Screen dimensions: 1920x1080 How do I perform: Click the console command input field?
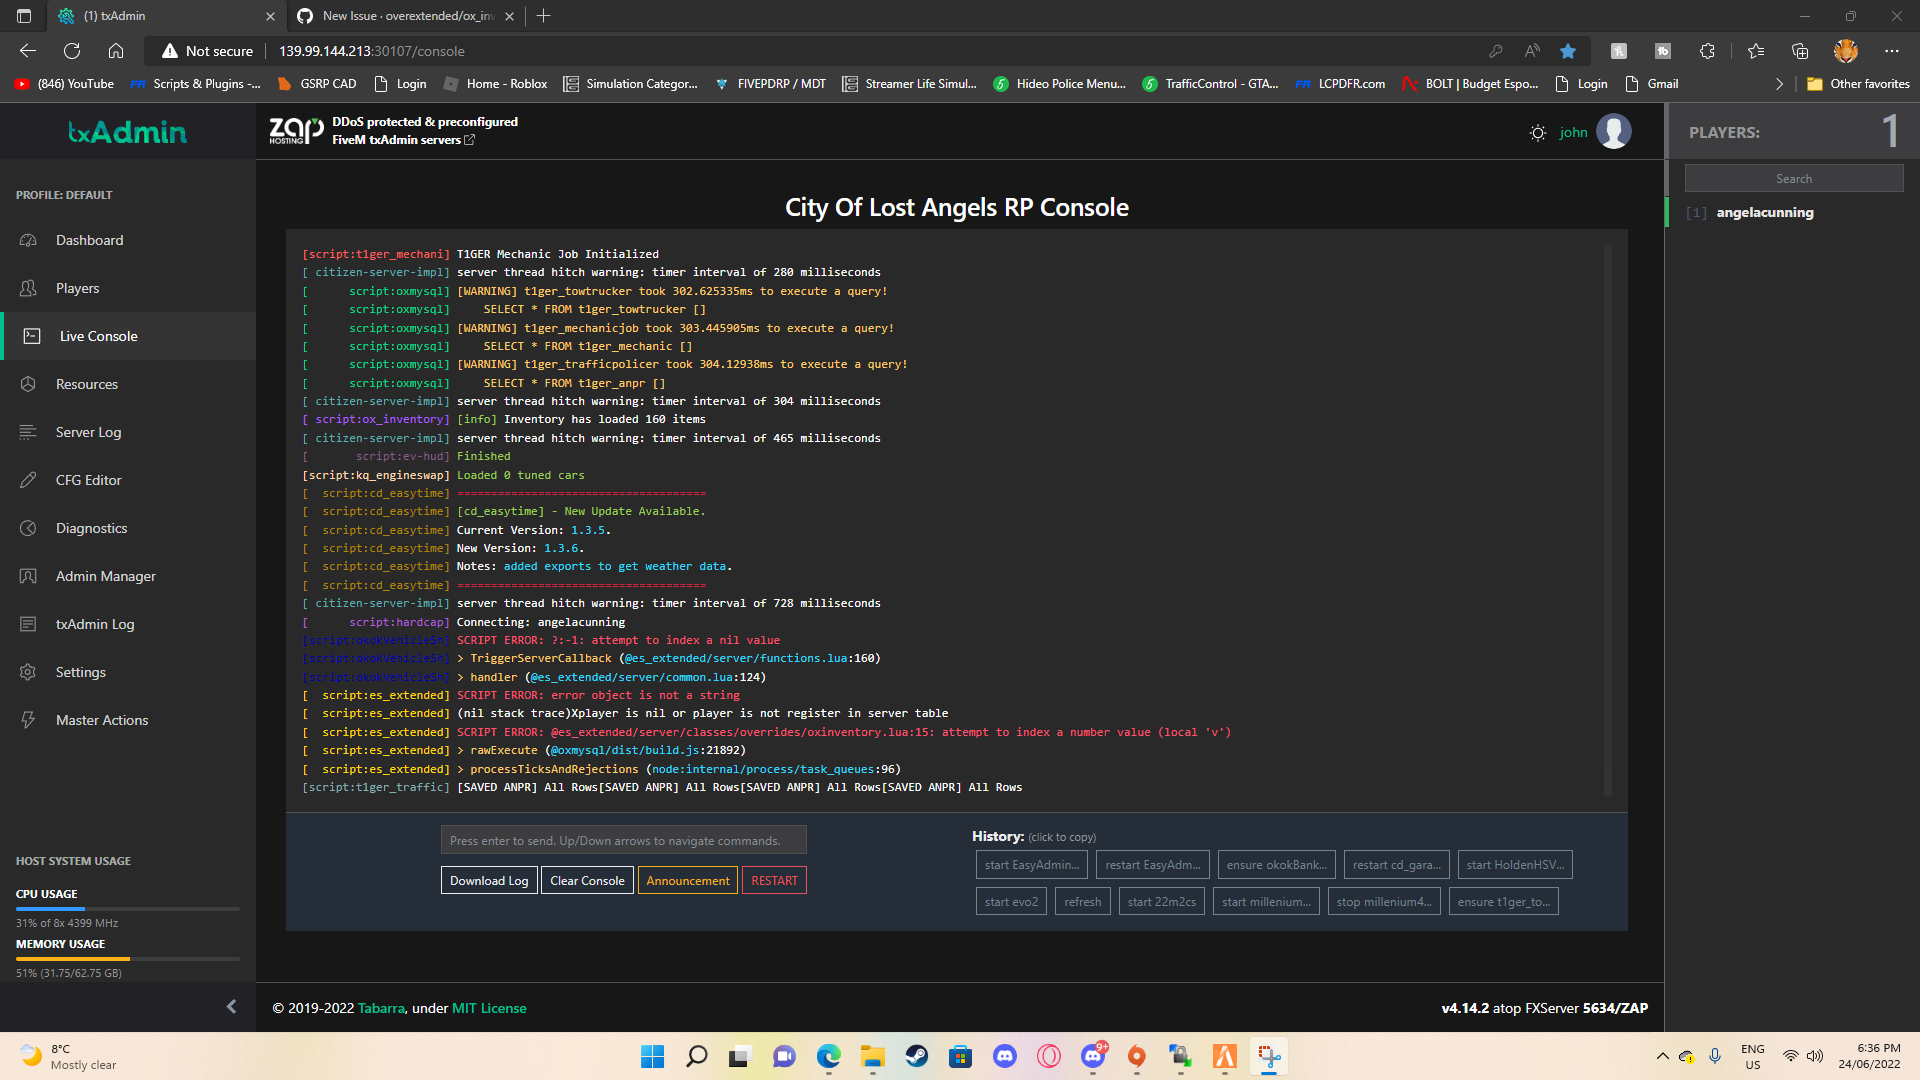pyautogui.click(x=623, y=840)
